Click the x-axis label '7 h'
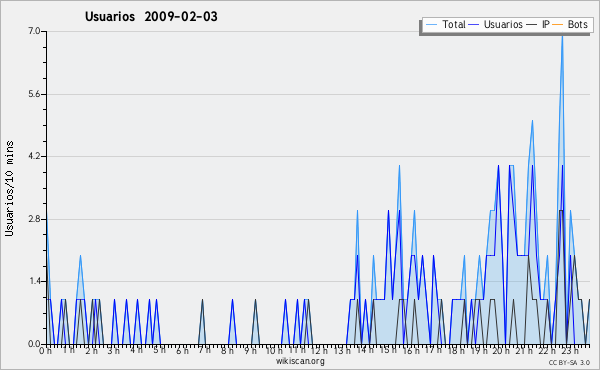Viewport: 600px width, 370px height. click(205, 350)
